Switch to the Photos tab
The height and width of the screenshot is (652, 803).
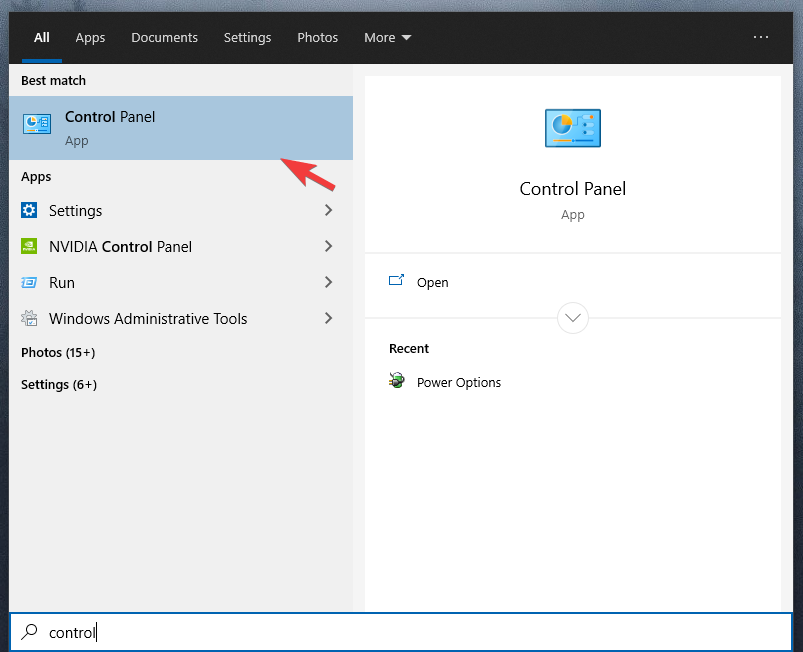point(318,37)
